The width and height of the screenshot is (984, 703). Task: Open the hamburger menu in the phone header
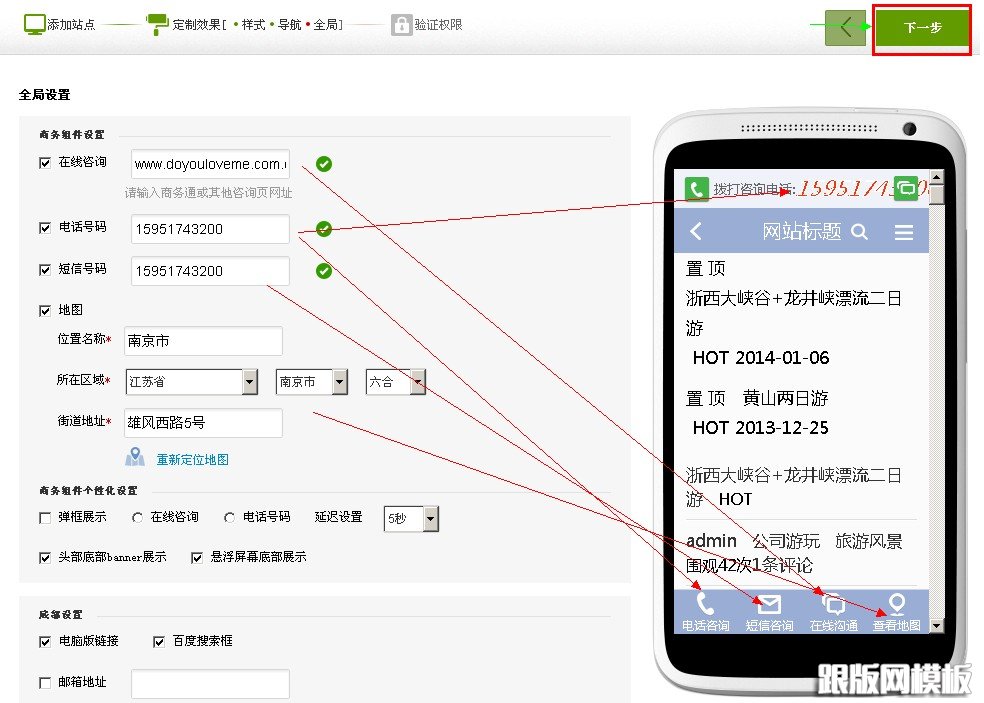[903, 231]
